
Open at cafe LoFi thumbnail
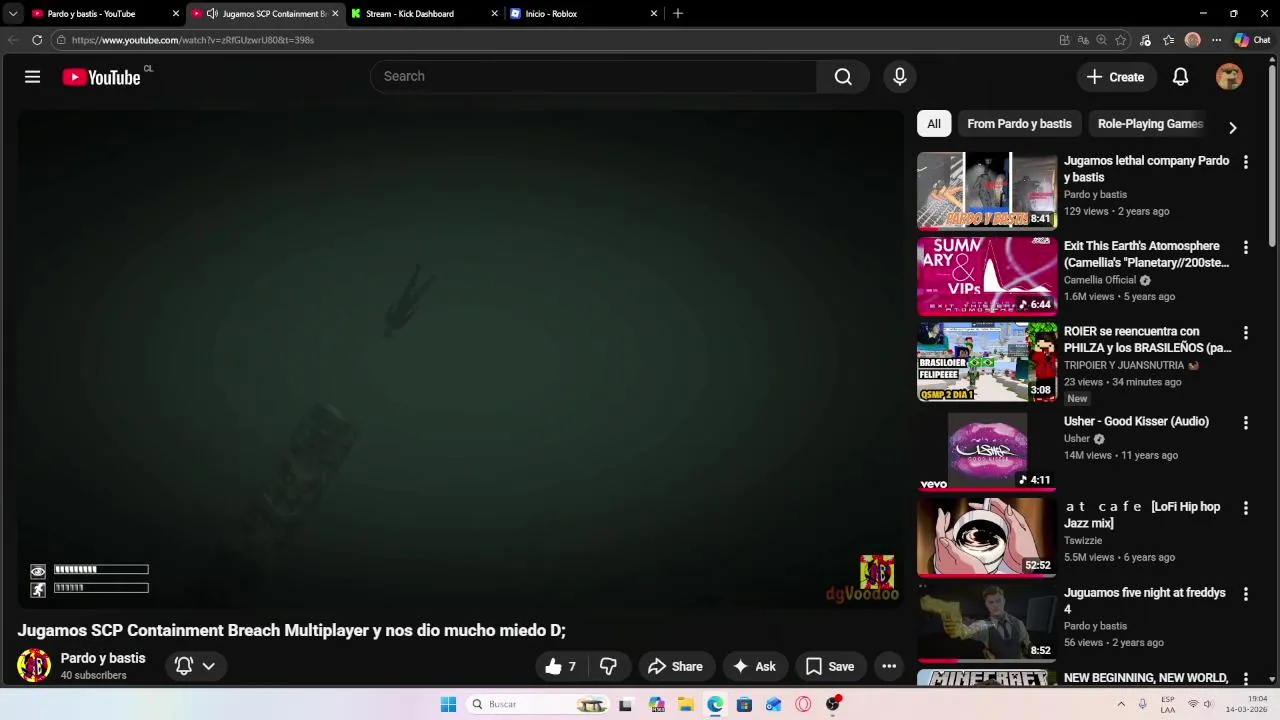(987, 537)
